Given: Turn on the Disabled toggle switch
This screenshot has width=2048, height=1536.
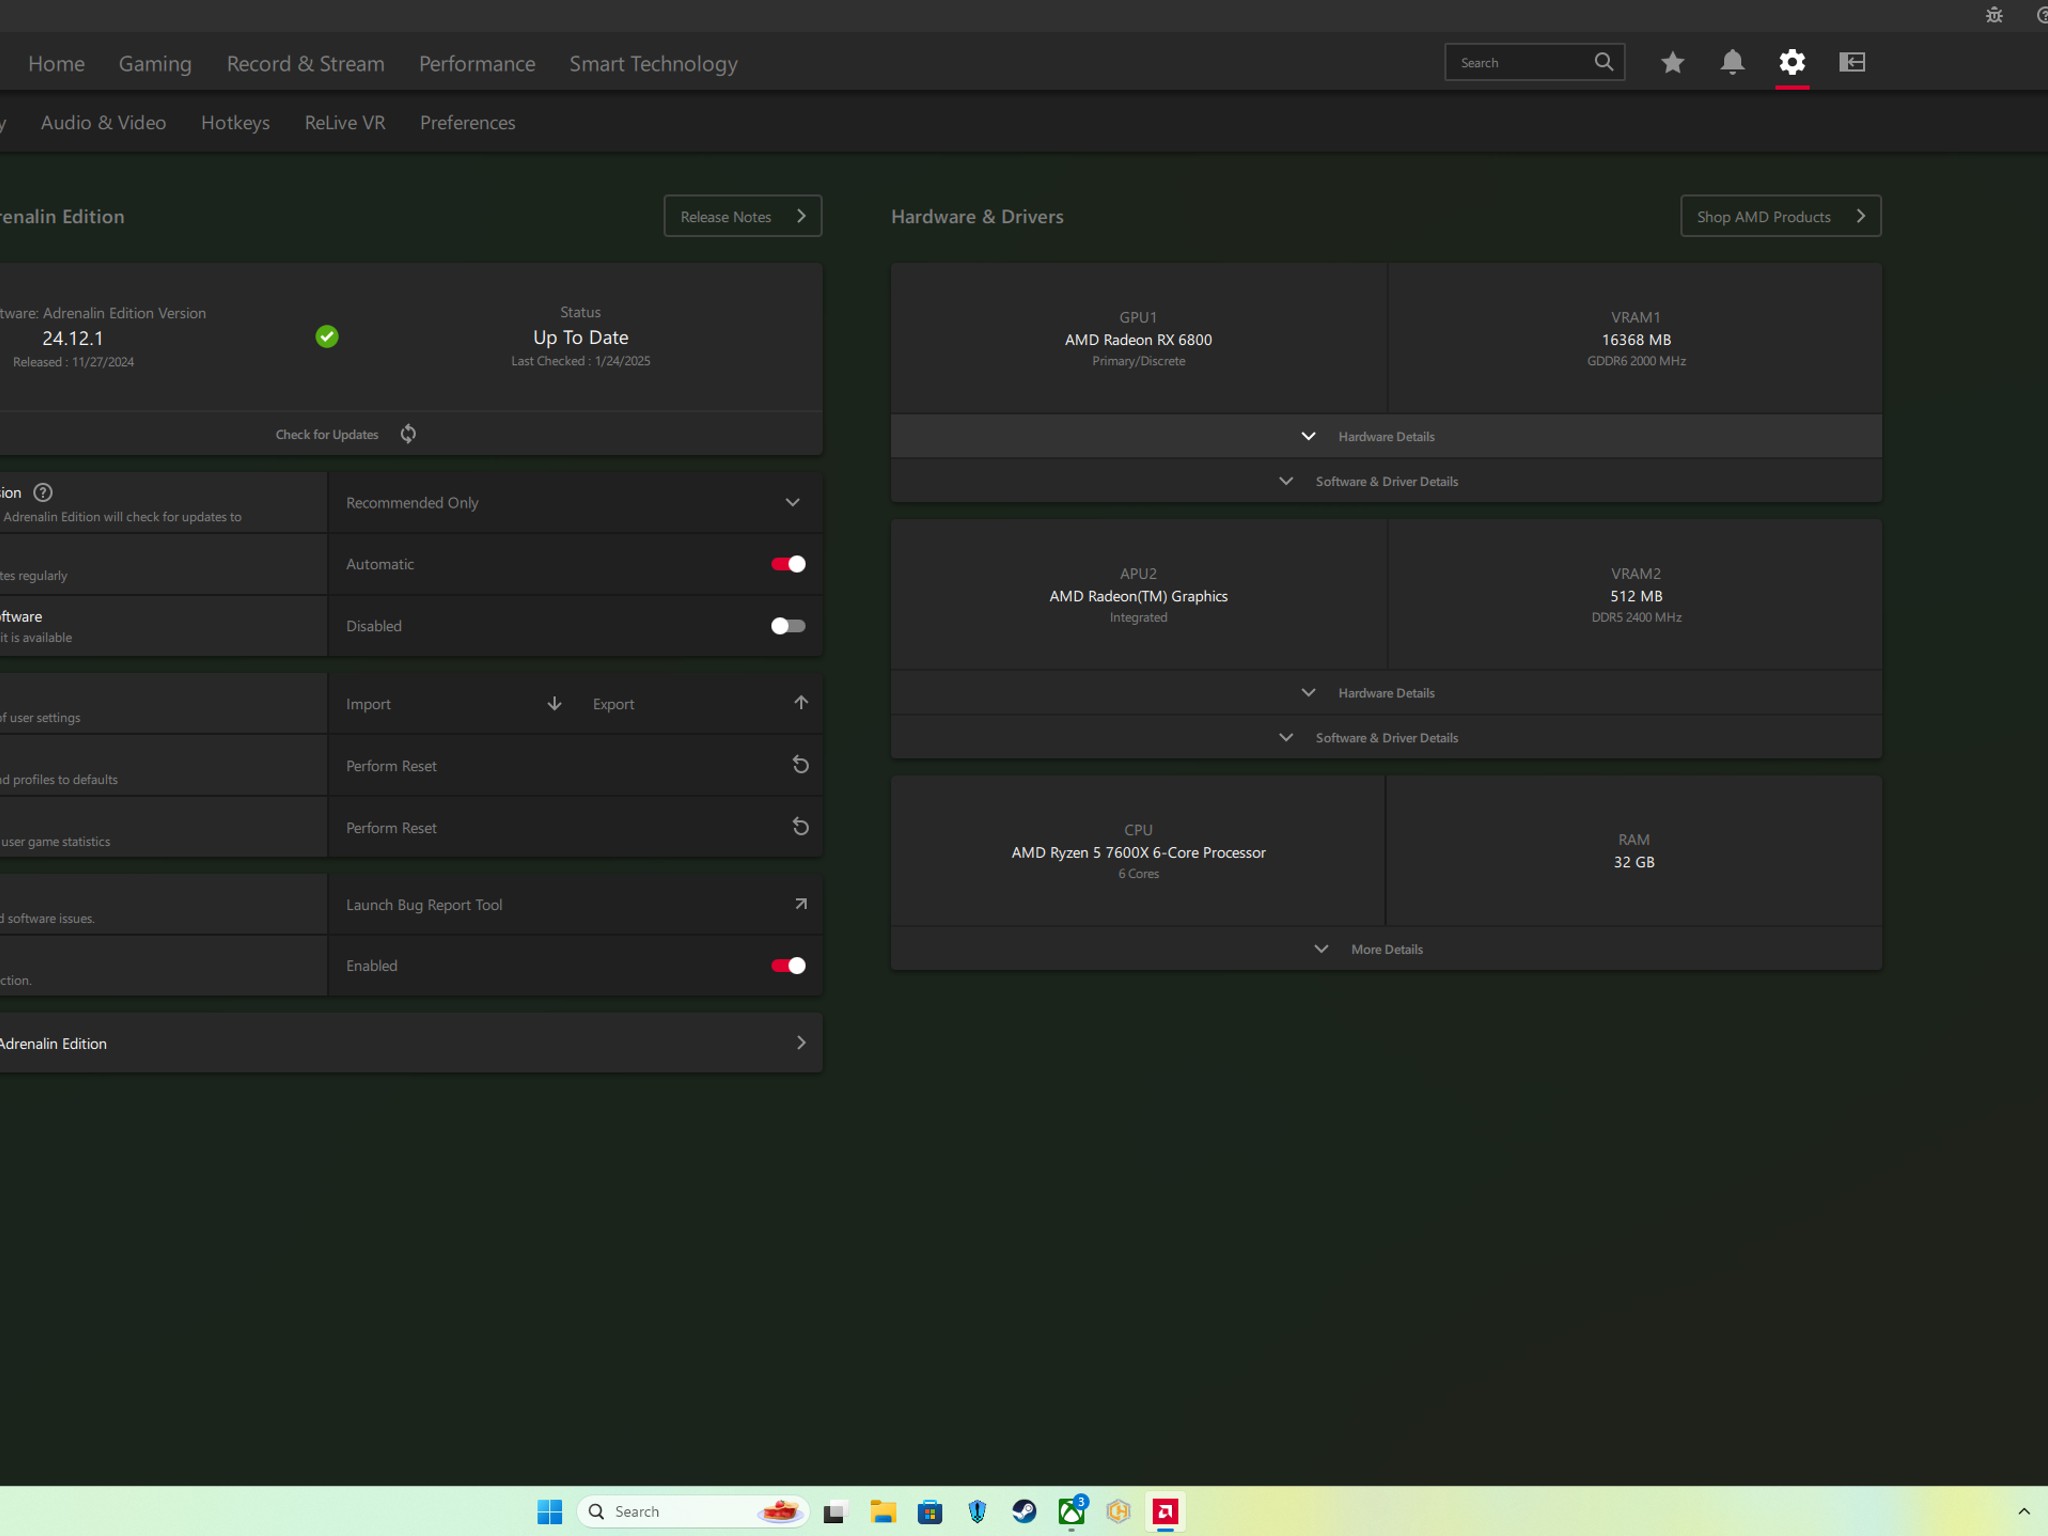Looking at the screenshot, I should coord(788,626).
